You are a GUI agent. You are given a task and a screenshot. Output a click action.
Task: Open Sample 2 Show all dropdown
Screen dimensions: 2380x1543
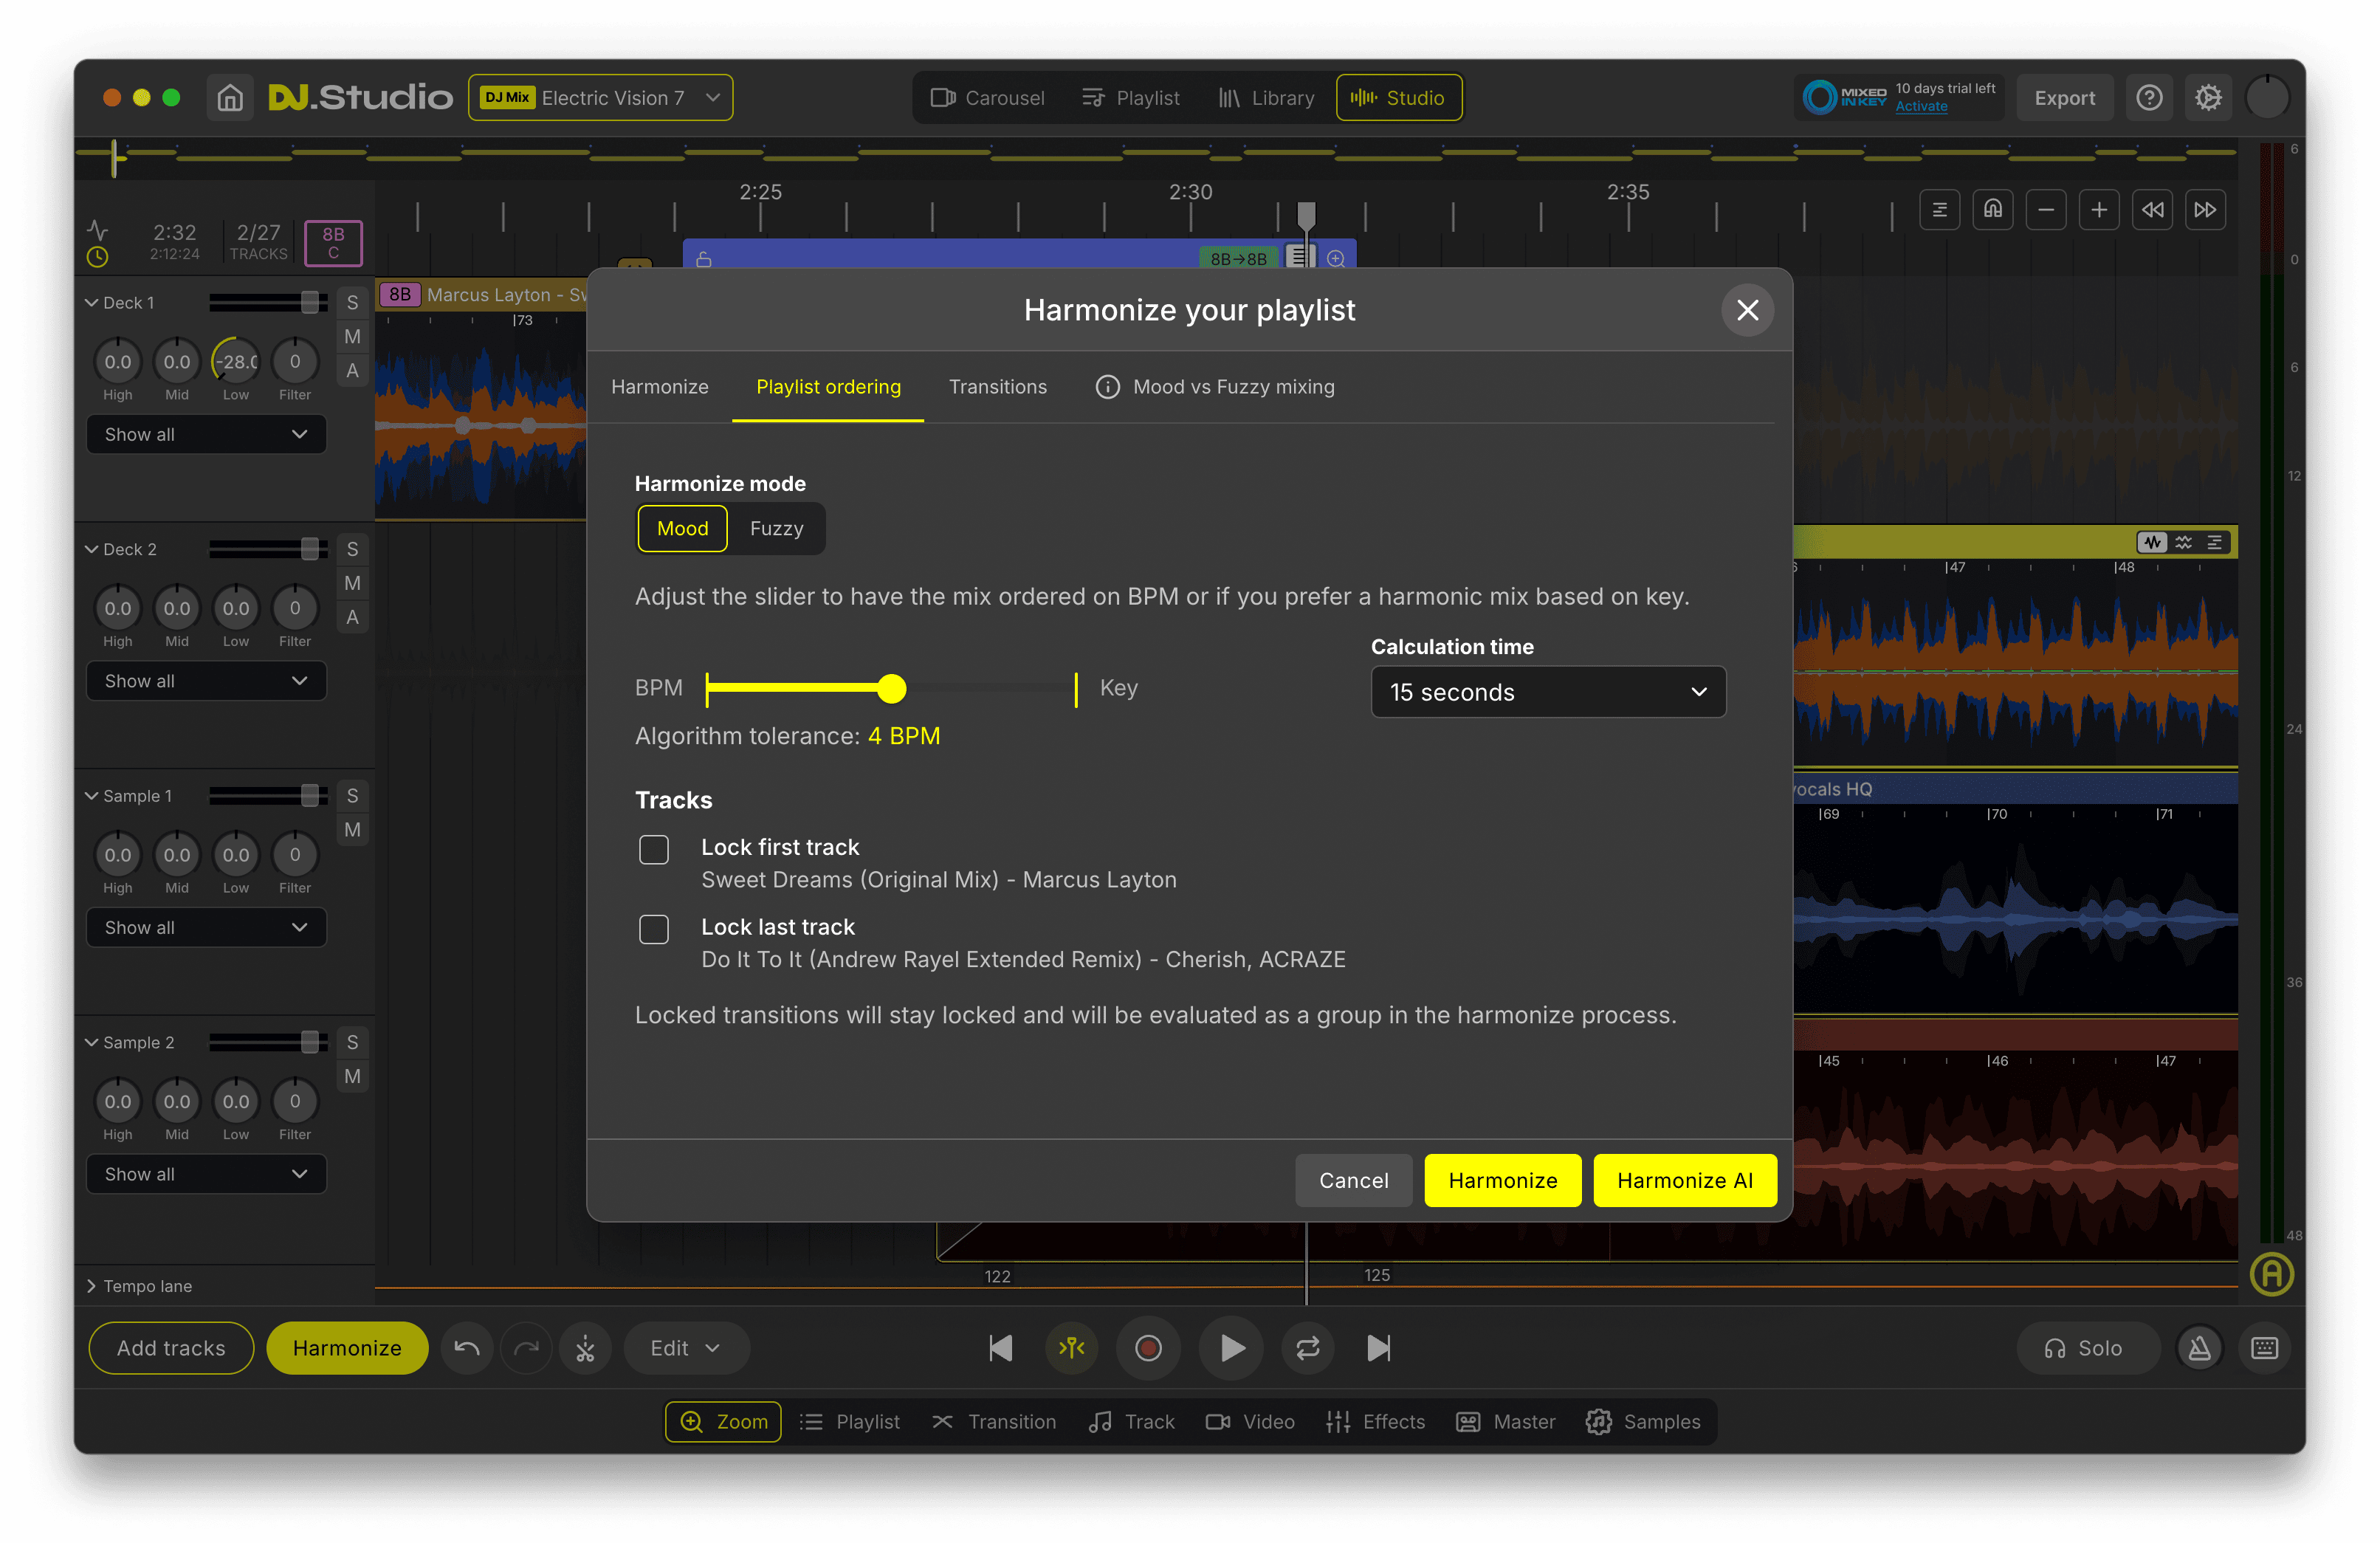click(206, 1174)
